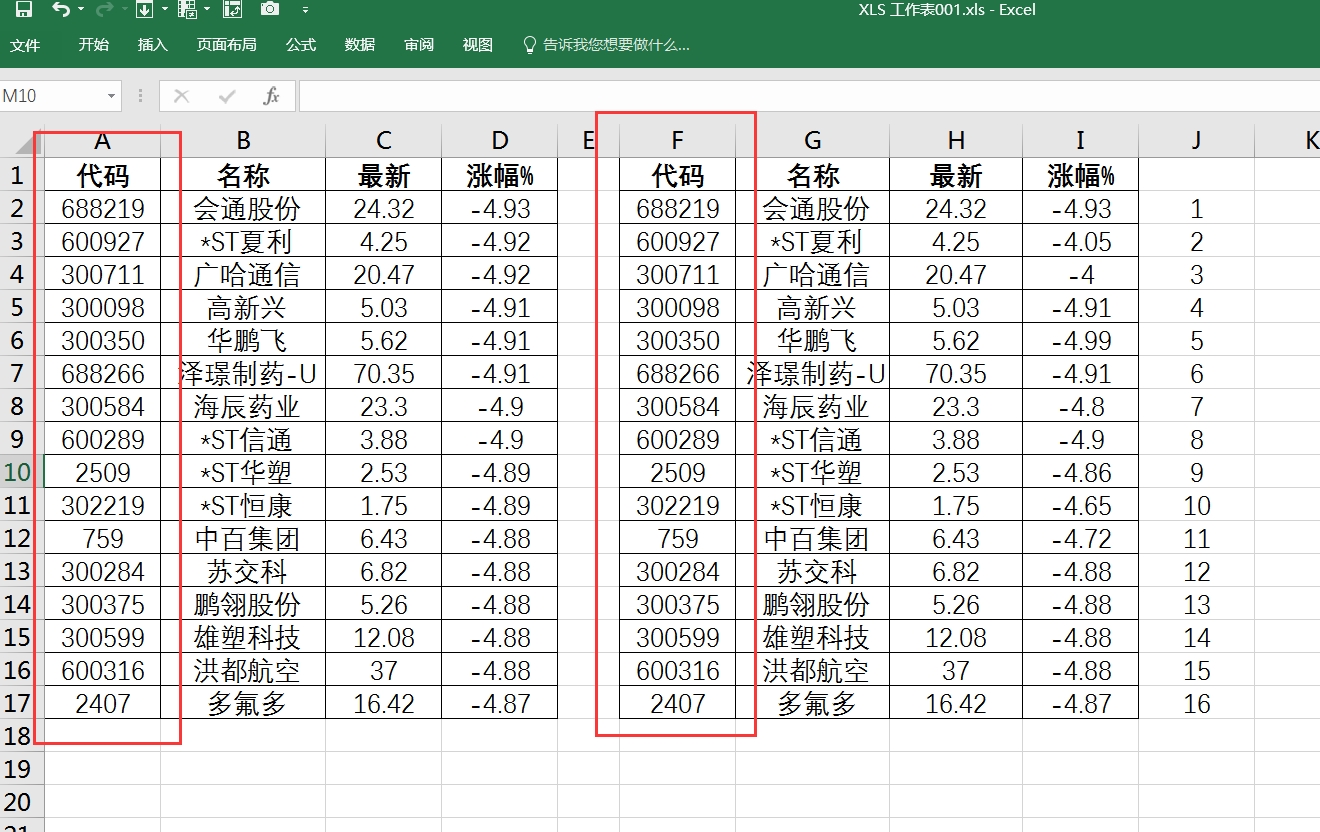Click cell D1 涨幅% header
The width and height of the screenshot is (1320, 832).
500,175
